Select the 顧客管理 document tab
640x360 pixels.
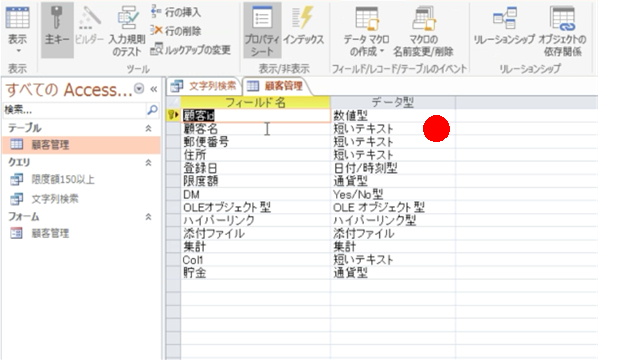point(277,86)
